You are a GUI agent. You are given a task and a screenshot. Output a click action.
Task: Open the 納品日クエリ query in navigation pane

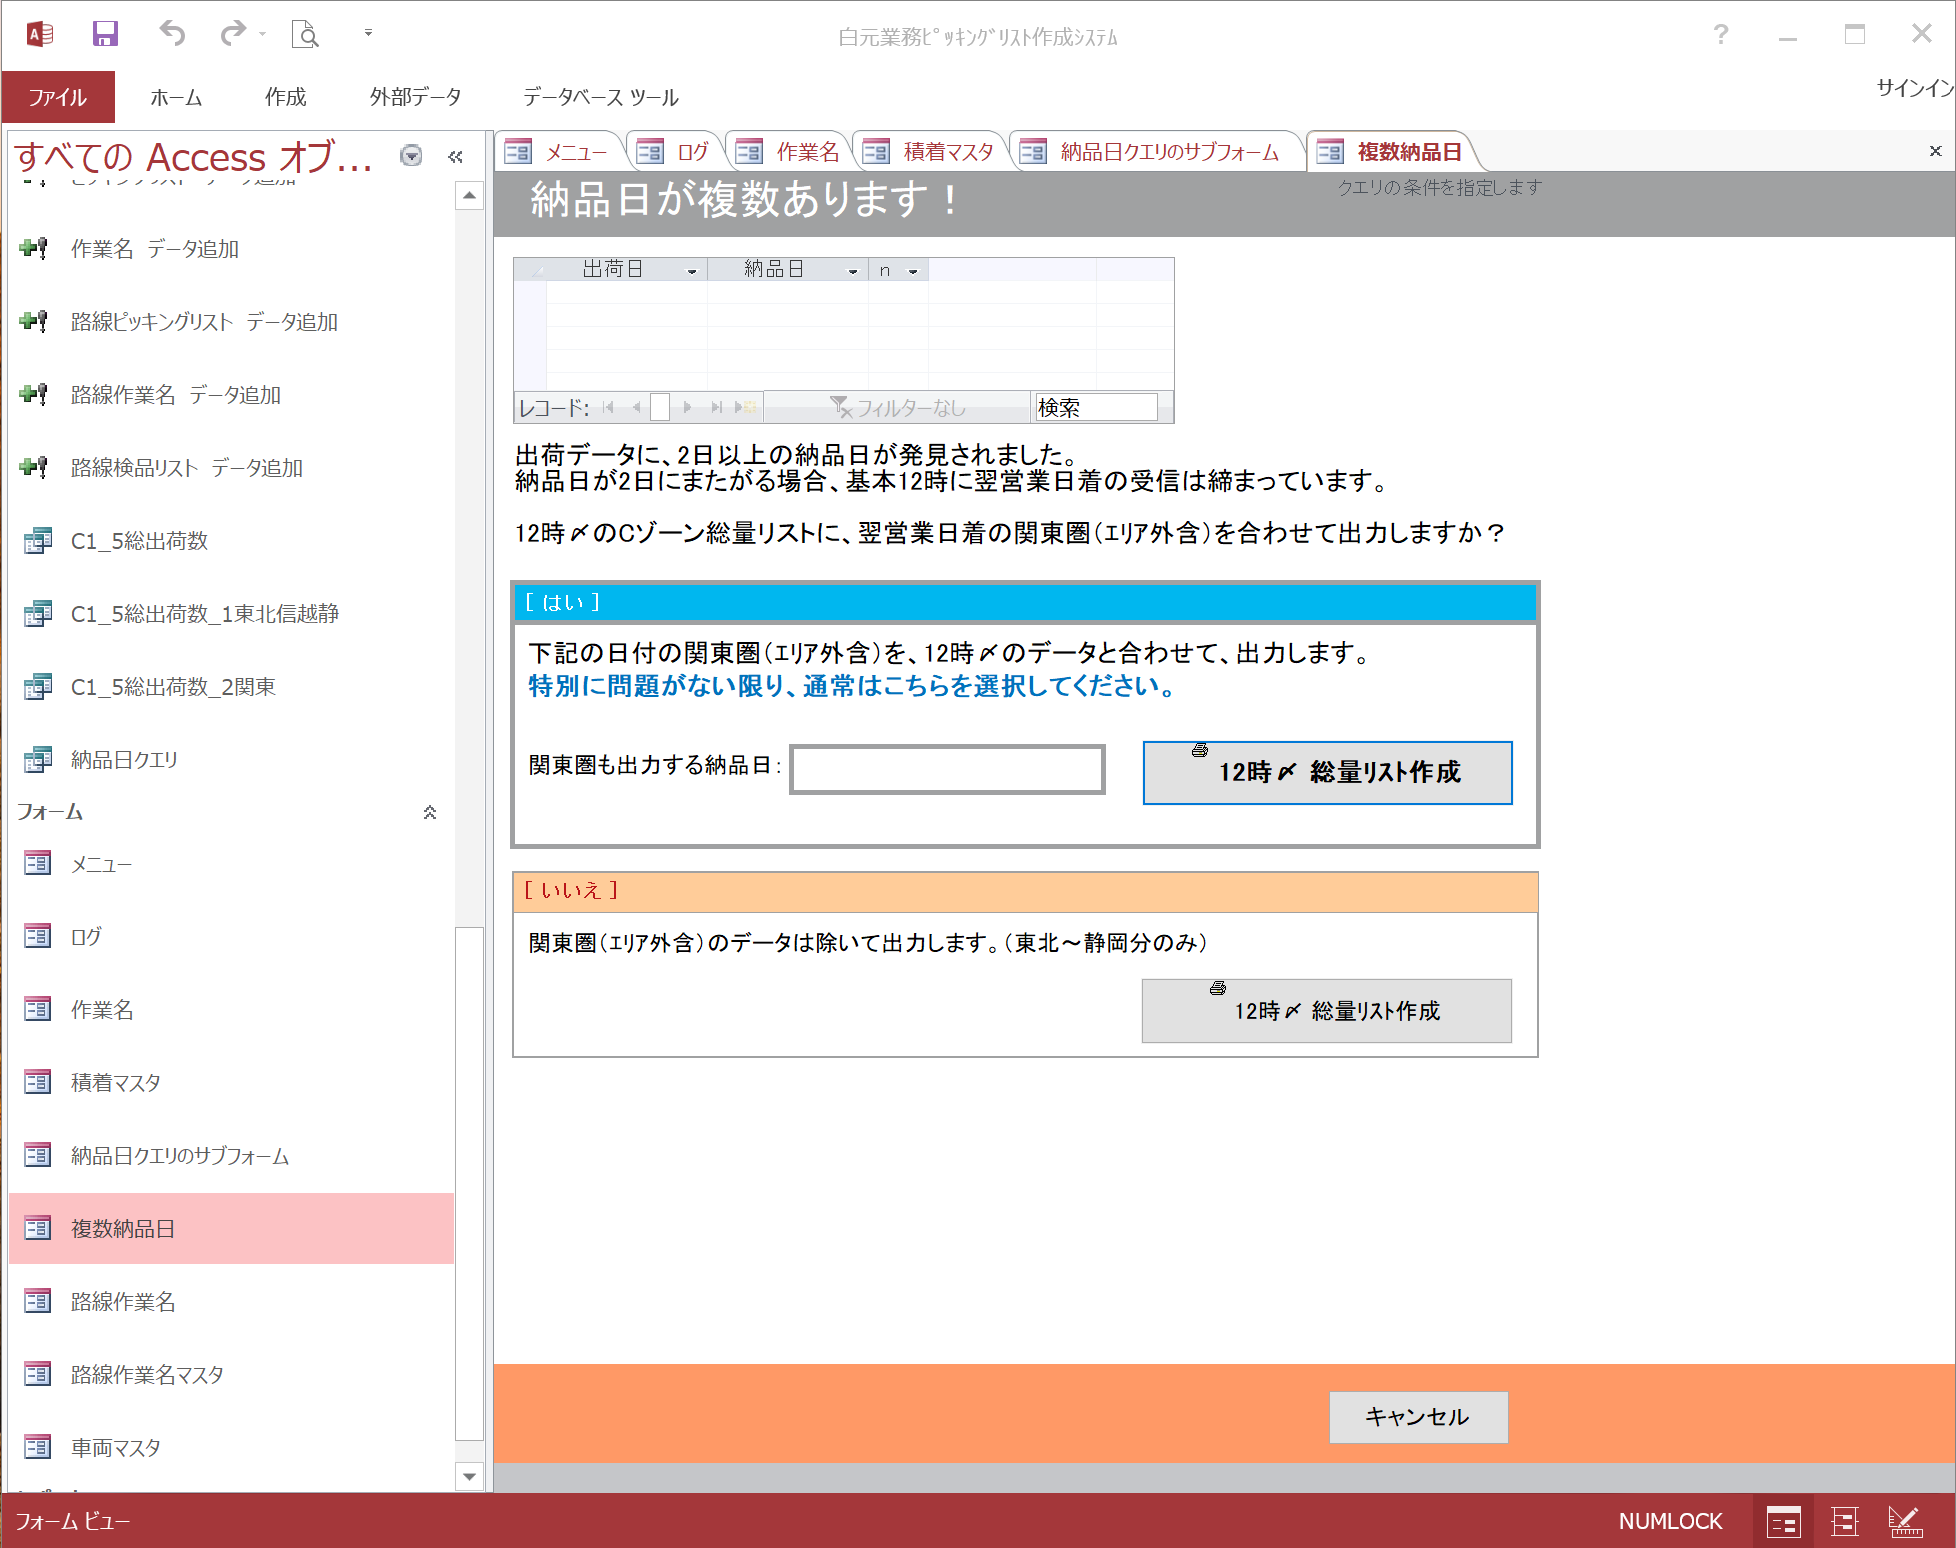click(124, 760)
